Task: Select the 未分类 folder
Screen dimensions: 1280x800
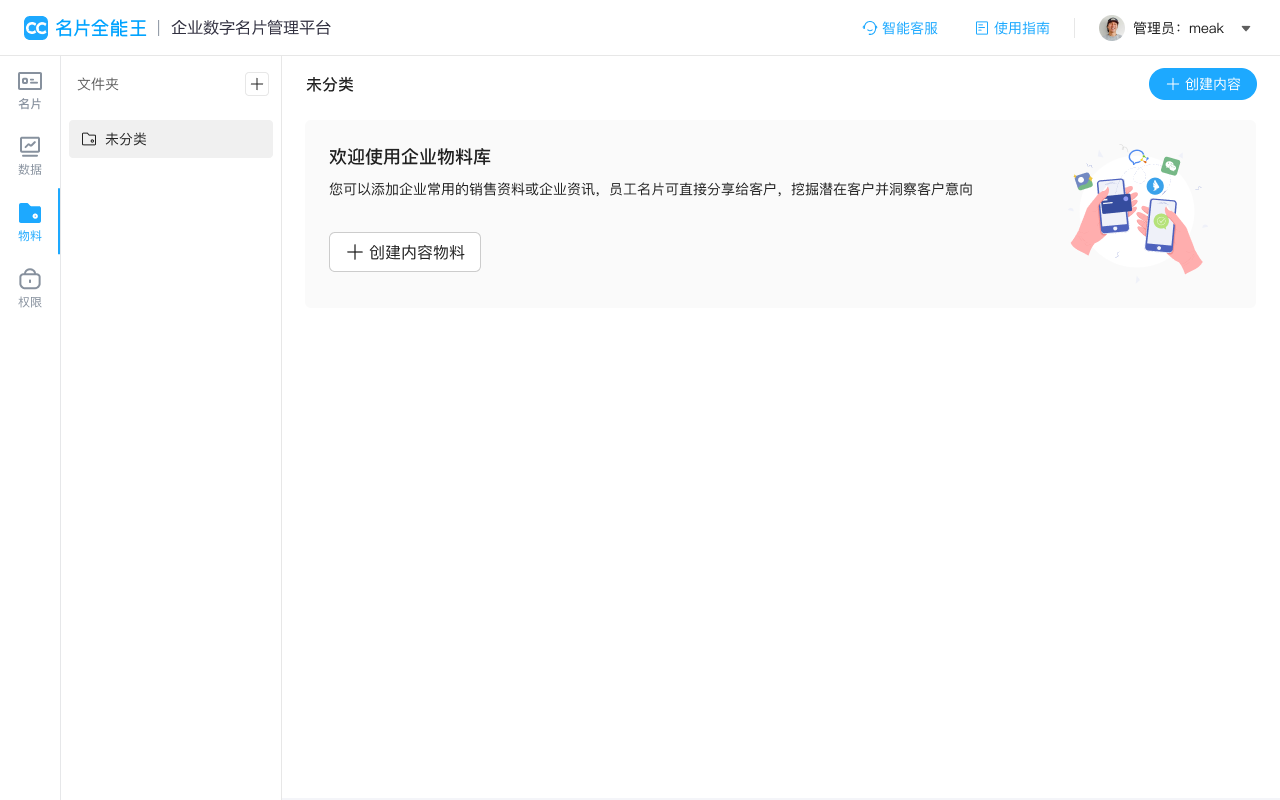Action: pyautogui.click(x=171, y=139)
